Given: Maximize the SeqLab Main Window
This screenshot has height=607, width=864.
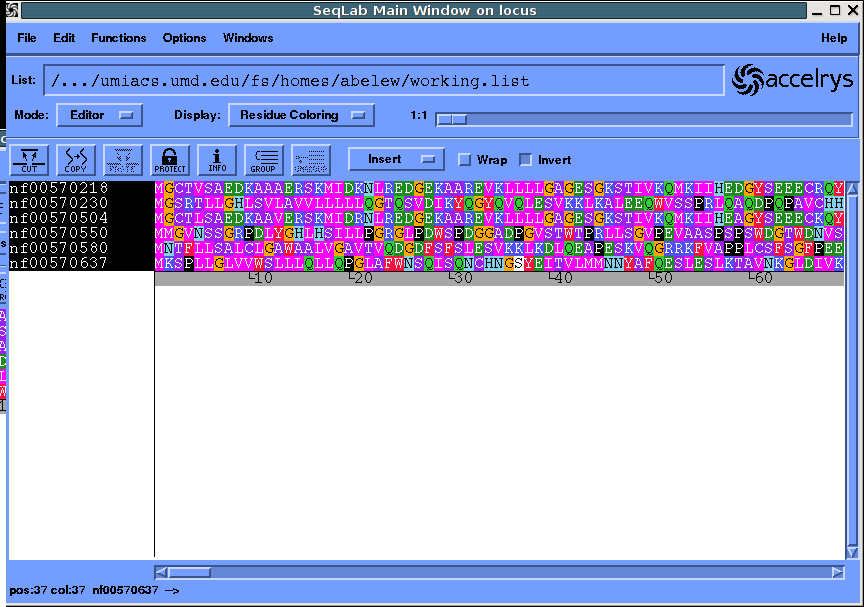Looking at the screenshot, I should point(835,10).
